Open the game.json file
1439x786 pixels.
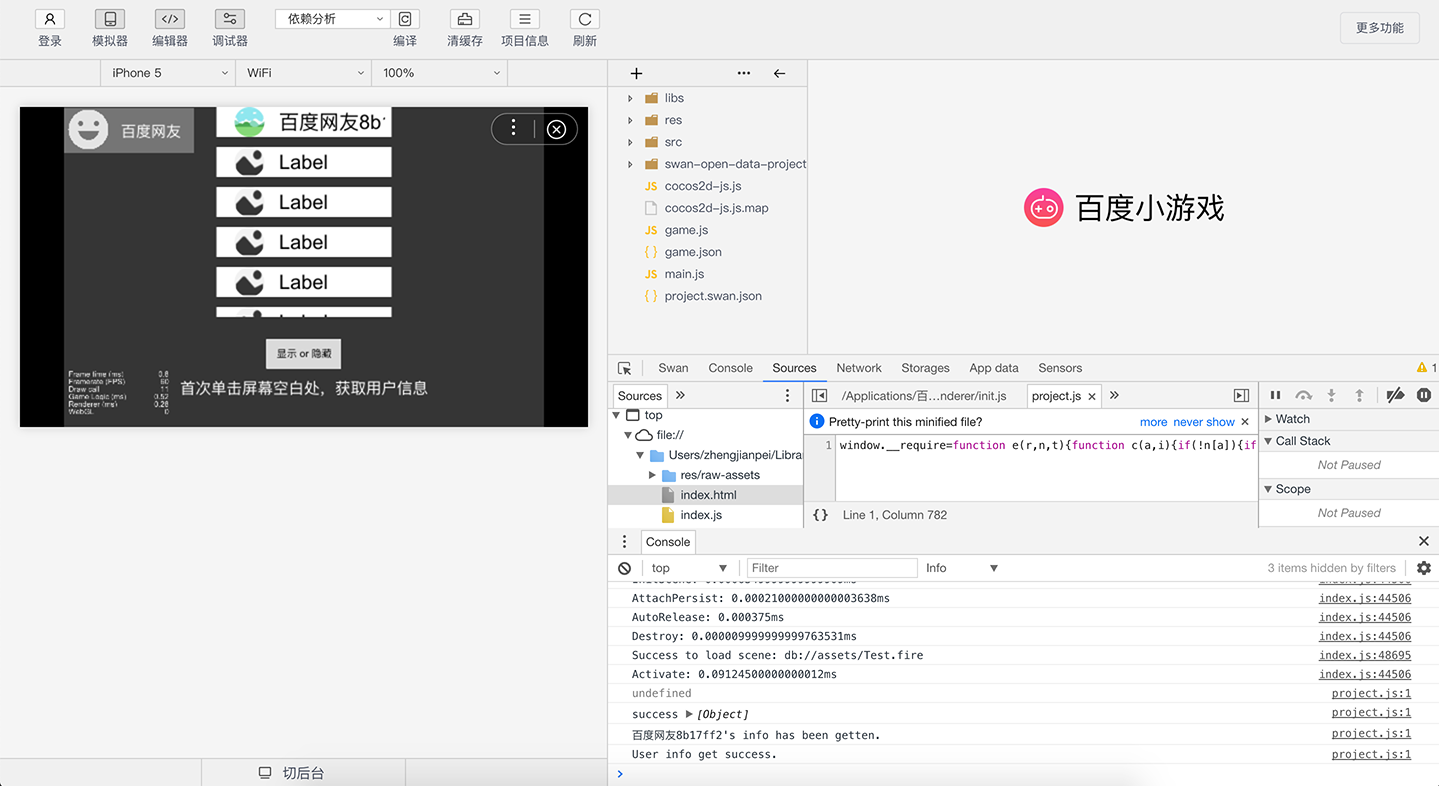693,252
